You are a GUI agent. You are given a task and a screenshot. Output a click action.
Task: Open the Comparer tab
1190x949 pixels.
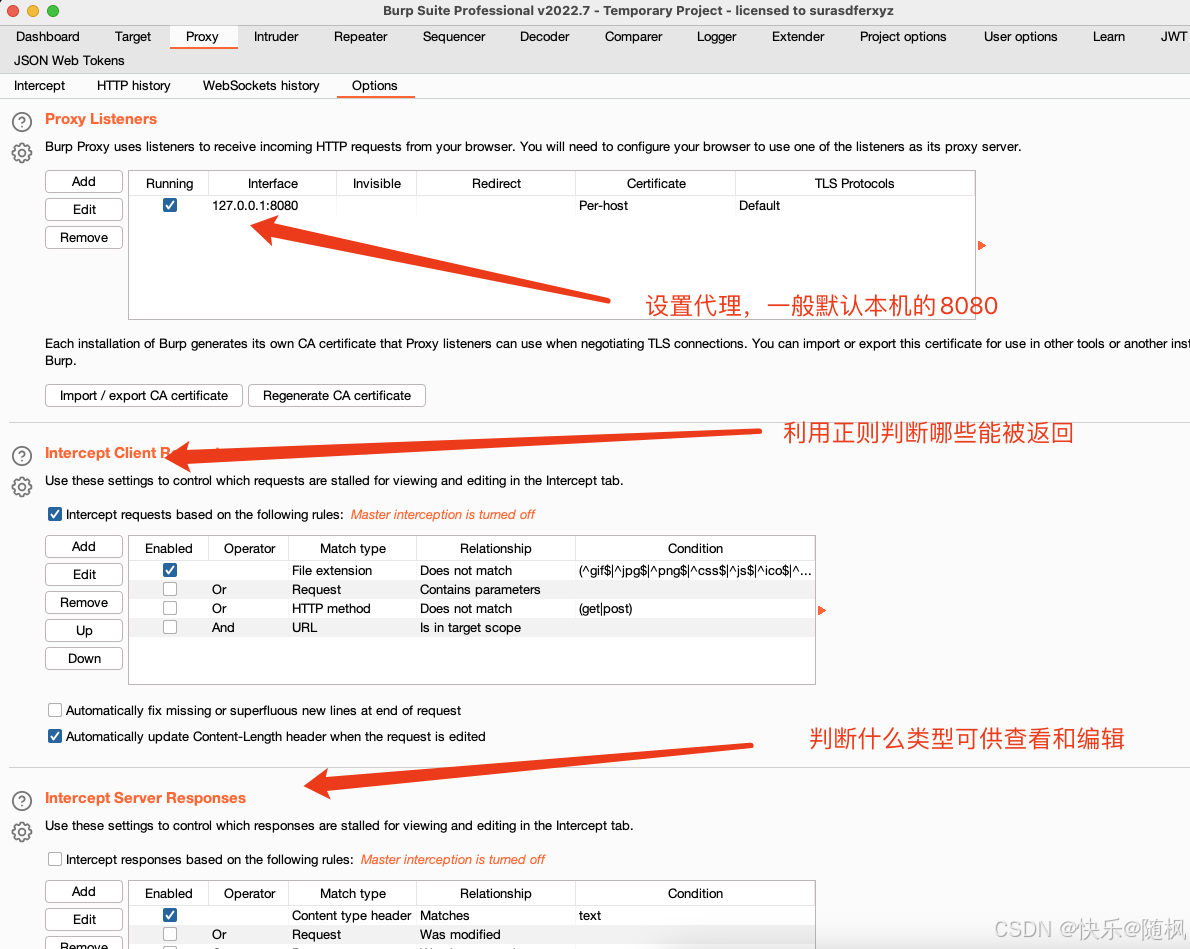click(x=633, y=36)
